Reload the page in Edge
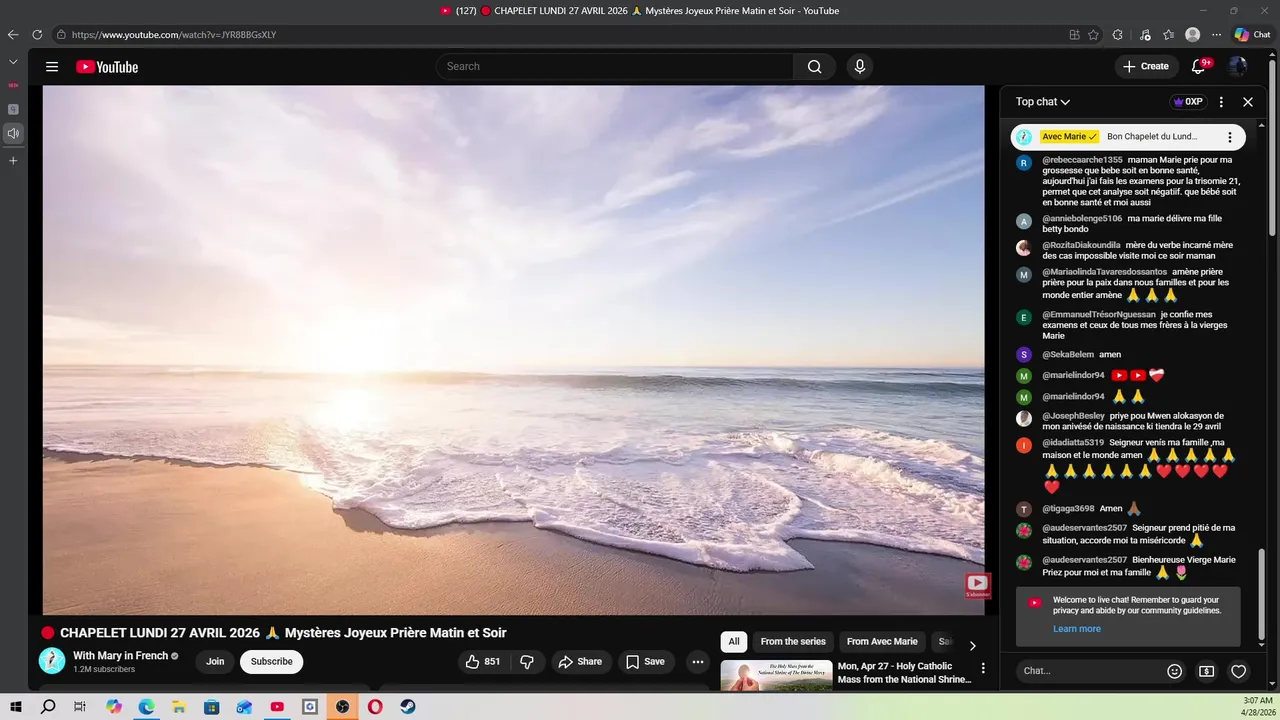Screen dimensions: 1280x720 pyautogui.click(x=37, y=34)
